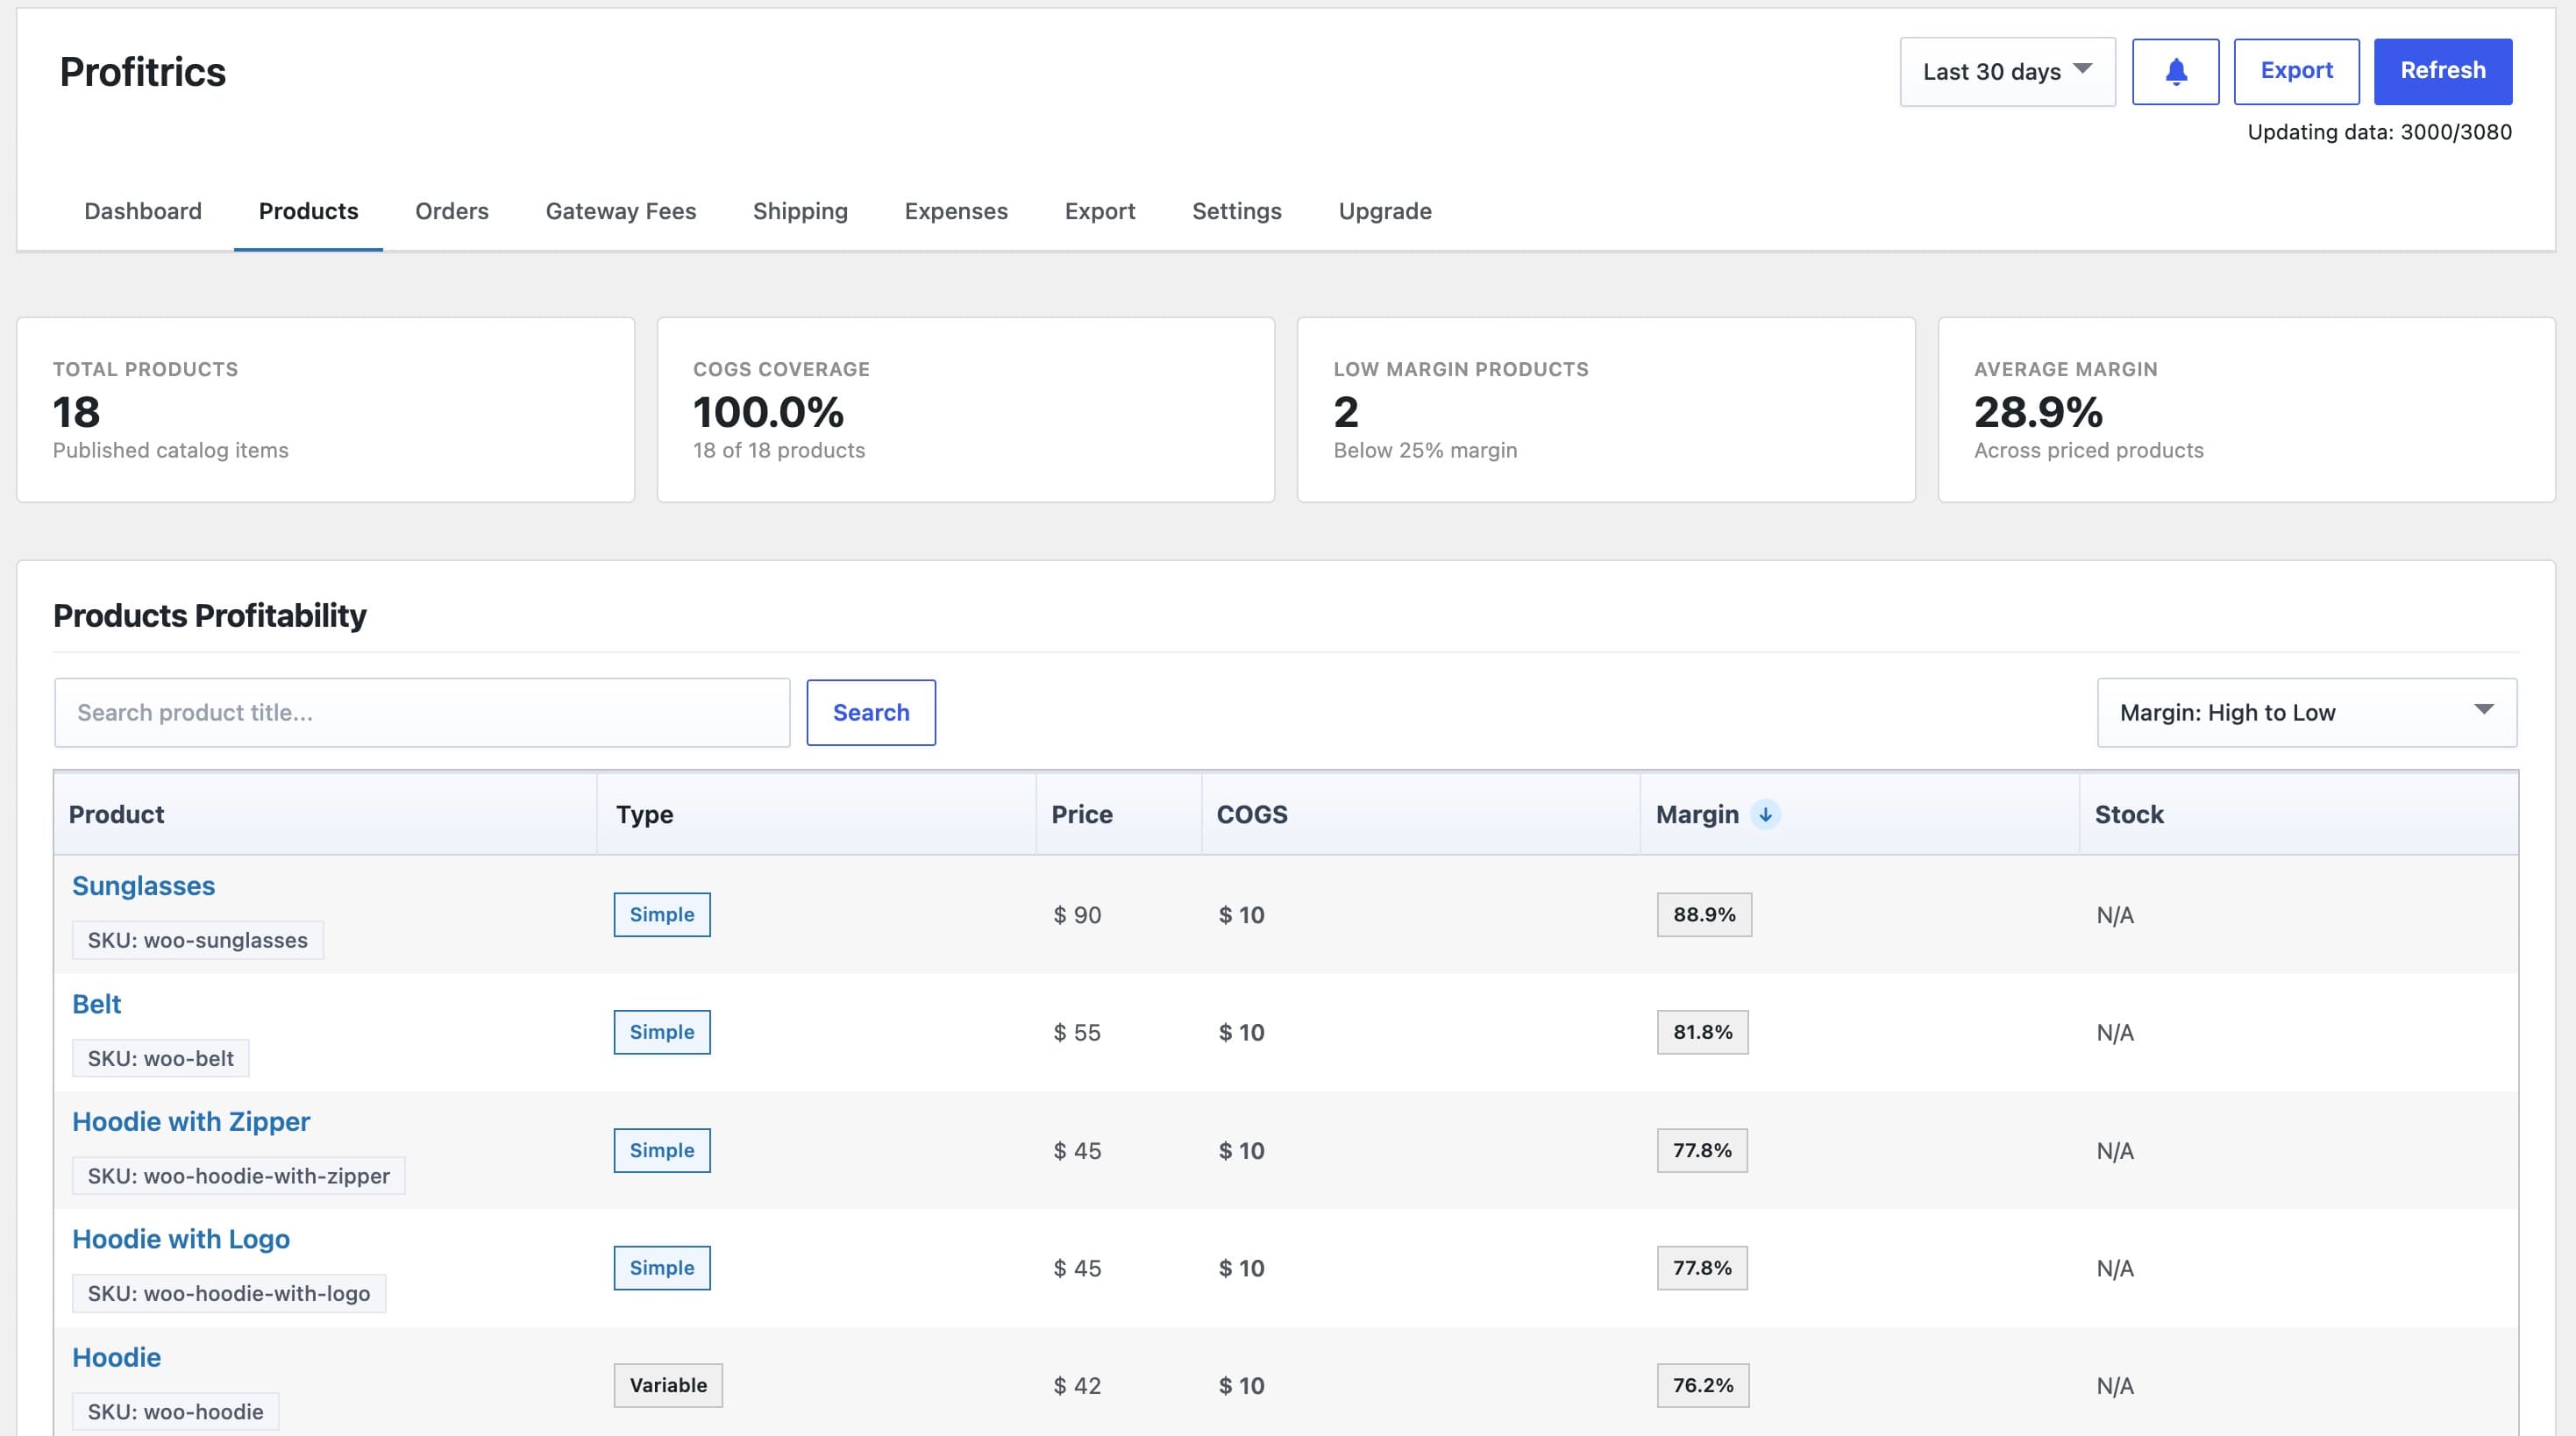Screen dimensions: 2576x1436
Task: Open the Settings tab
Action: tap(1237, 211)
